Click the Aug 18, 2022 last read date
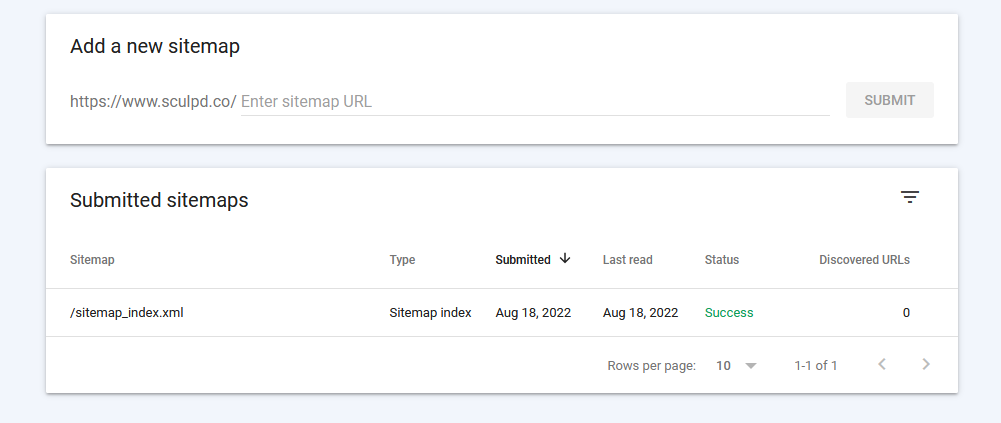The image size is (1001, 423). click(x=640, y=313)
